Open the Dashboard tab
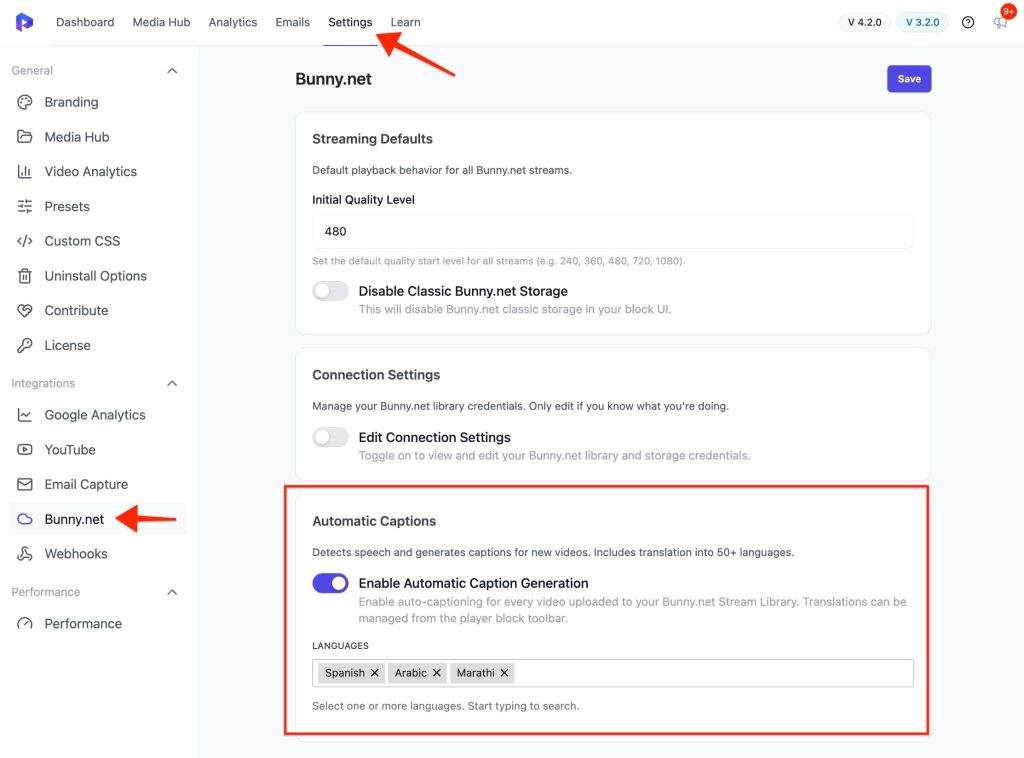The image size is (1024, 758). tap(85, 22)
